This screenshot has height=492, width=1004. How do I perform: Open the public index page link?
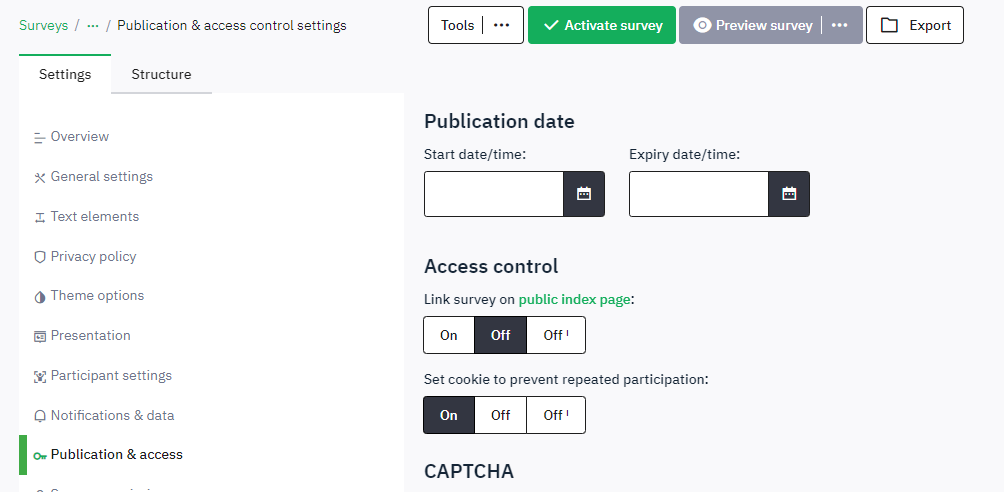point(574,299)
